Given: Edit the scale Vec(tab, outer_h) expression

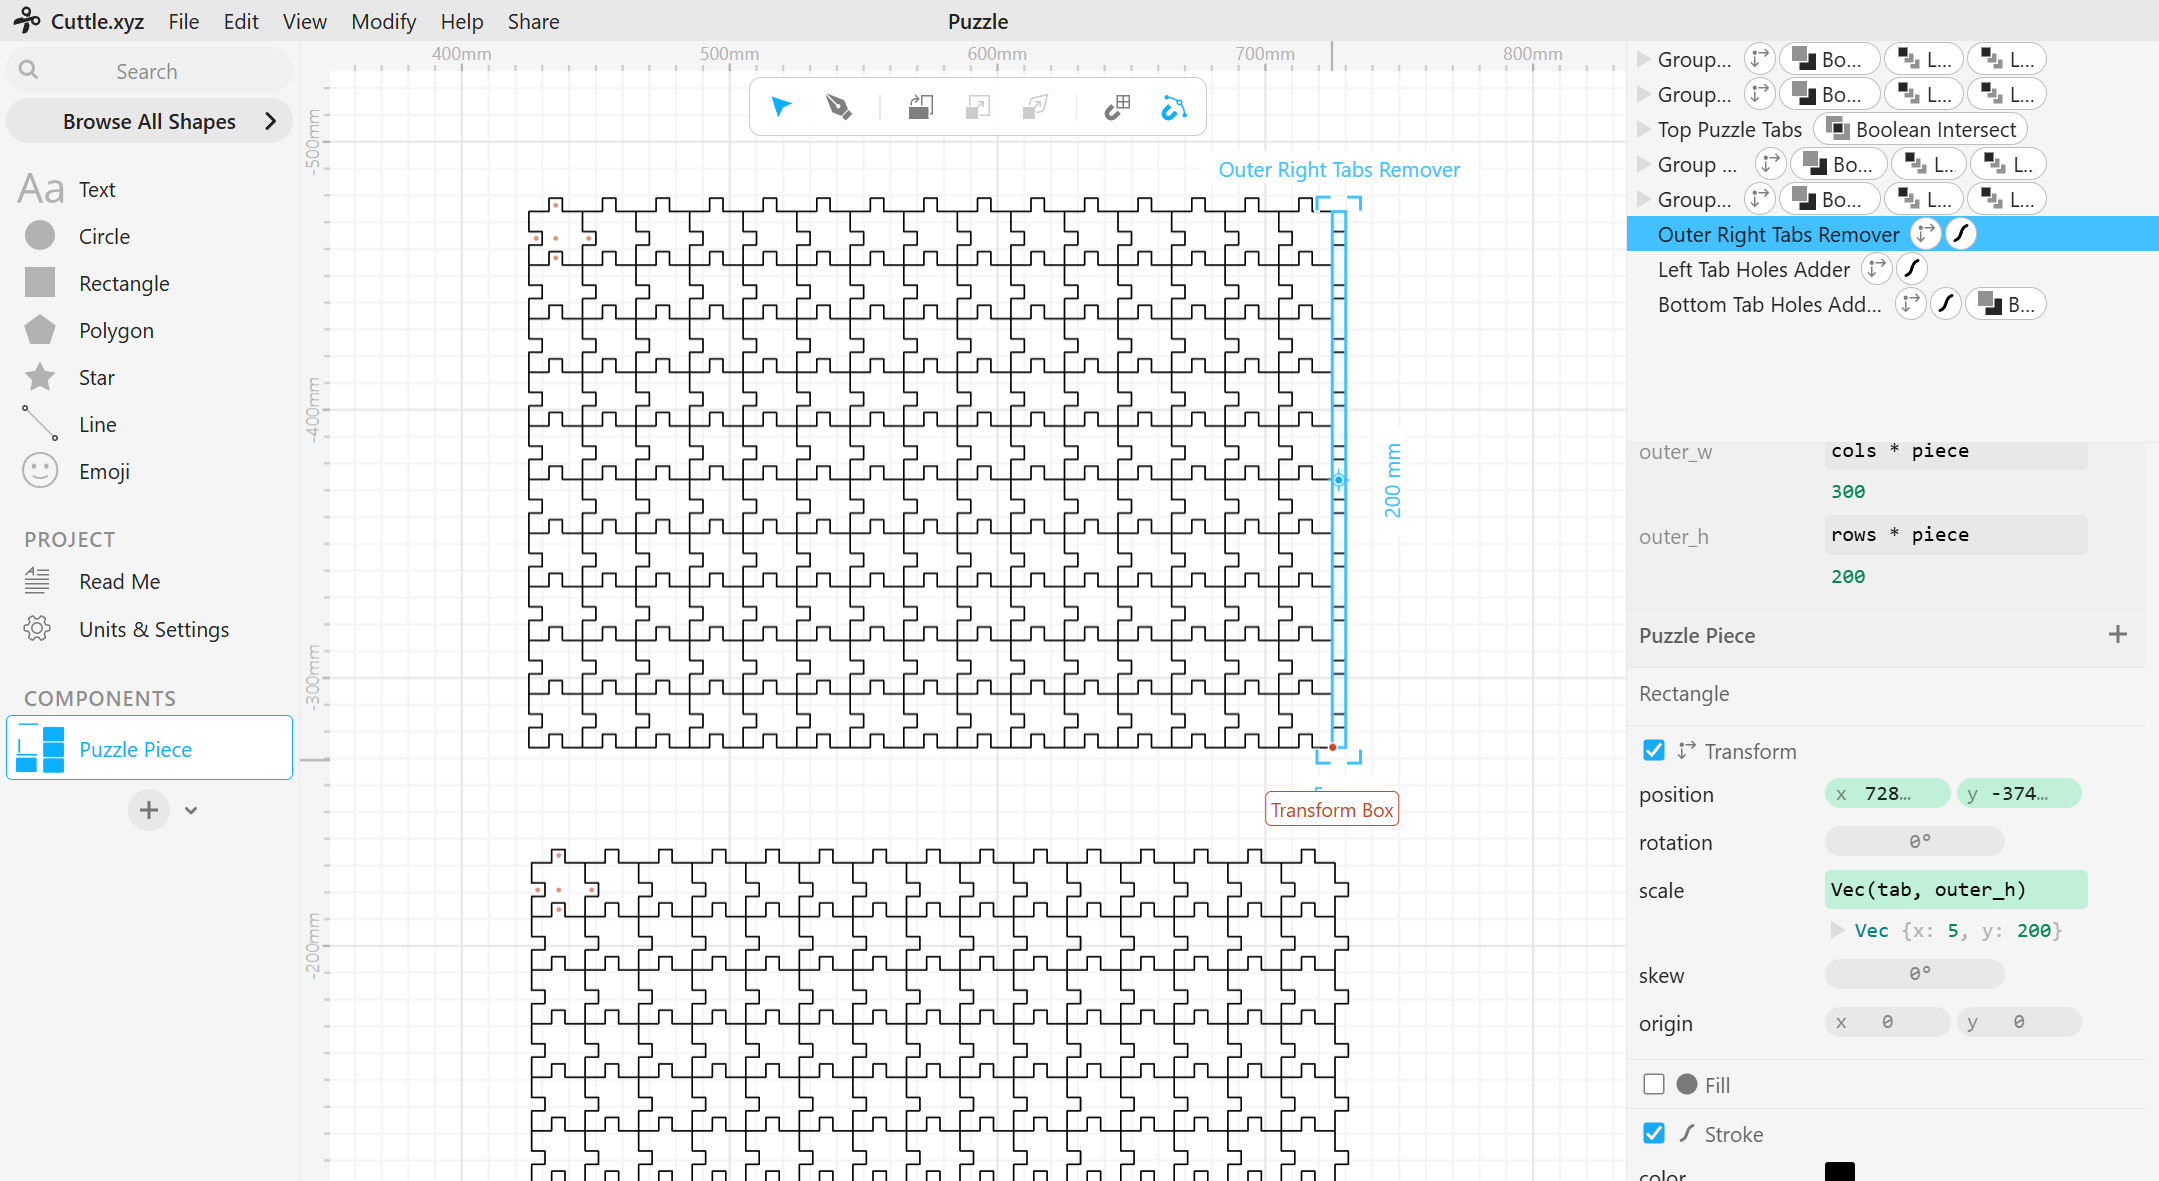Looking at the screenshot, I should click(x=1955, y=889).
